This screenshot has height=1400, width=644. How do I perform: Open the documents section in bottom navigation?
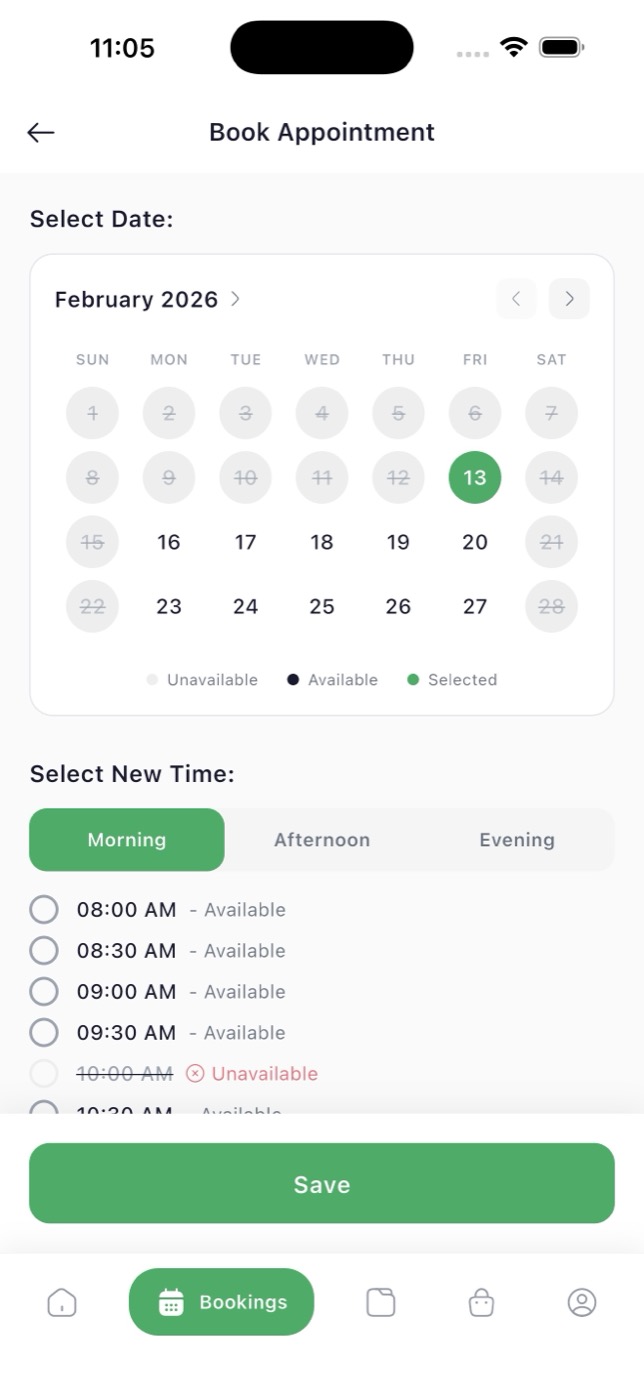pos(381,1302)
